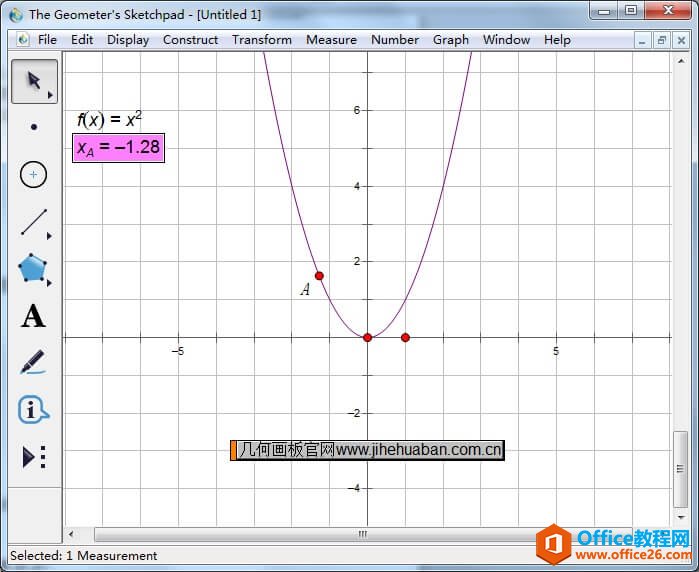Expand the Straightedge tool flyout triangle
The height and width of the screenshot is (572, 699).
pos(49,236)
